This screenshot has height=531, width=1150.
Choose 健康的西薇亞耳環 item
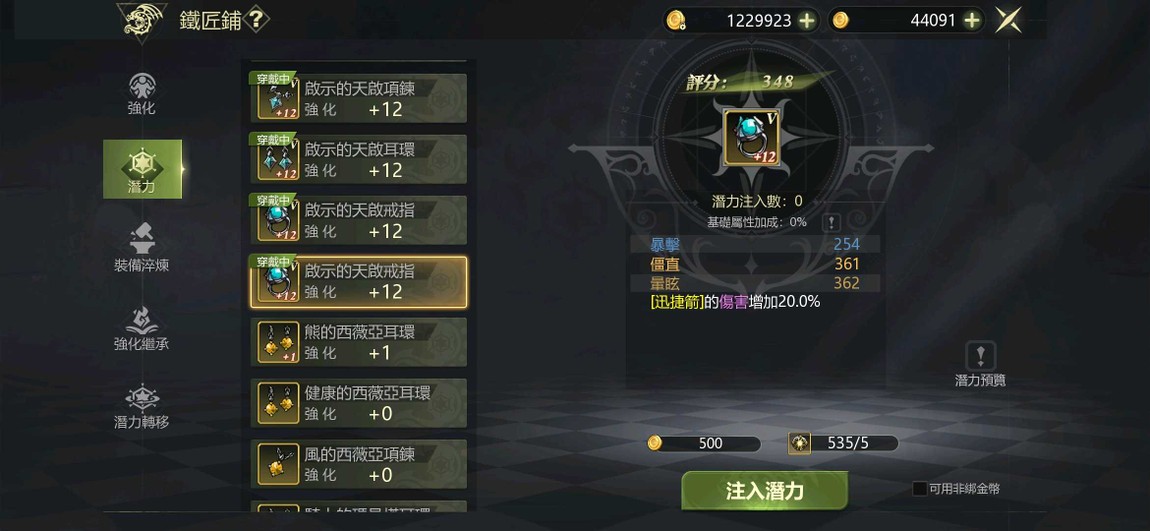point(359,403)
